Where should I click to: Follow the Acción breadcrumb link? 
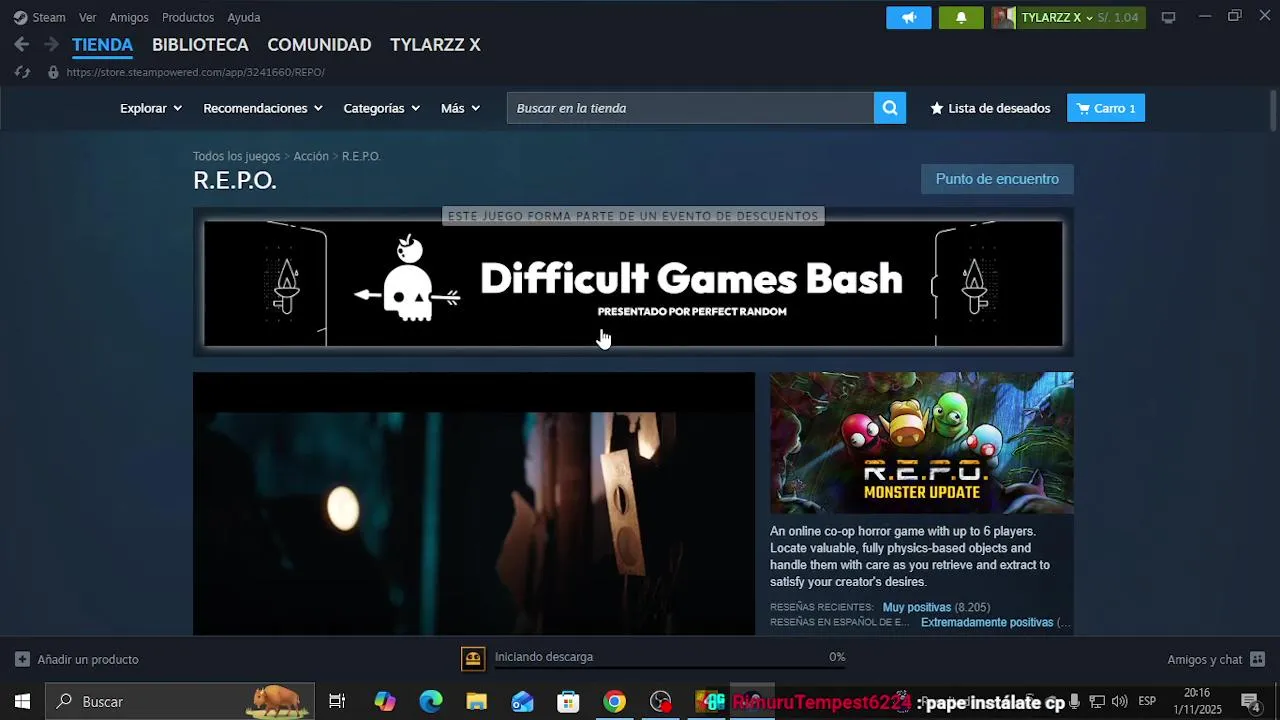click(x=311, y=156)
